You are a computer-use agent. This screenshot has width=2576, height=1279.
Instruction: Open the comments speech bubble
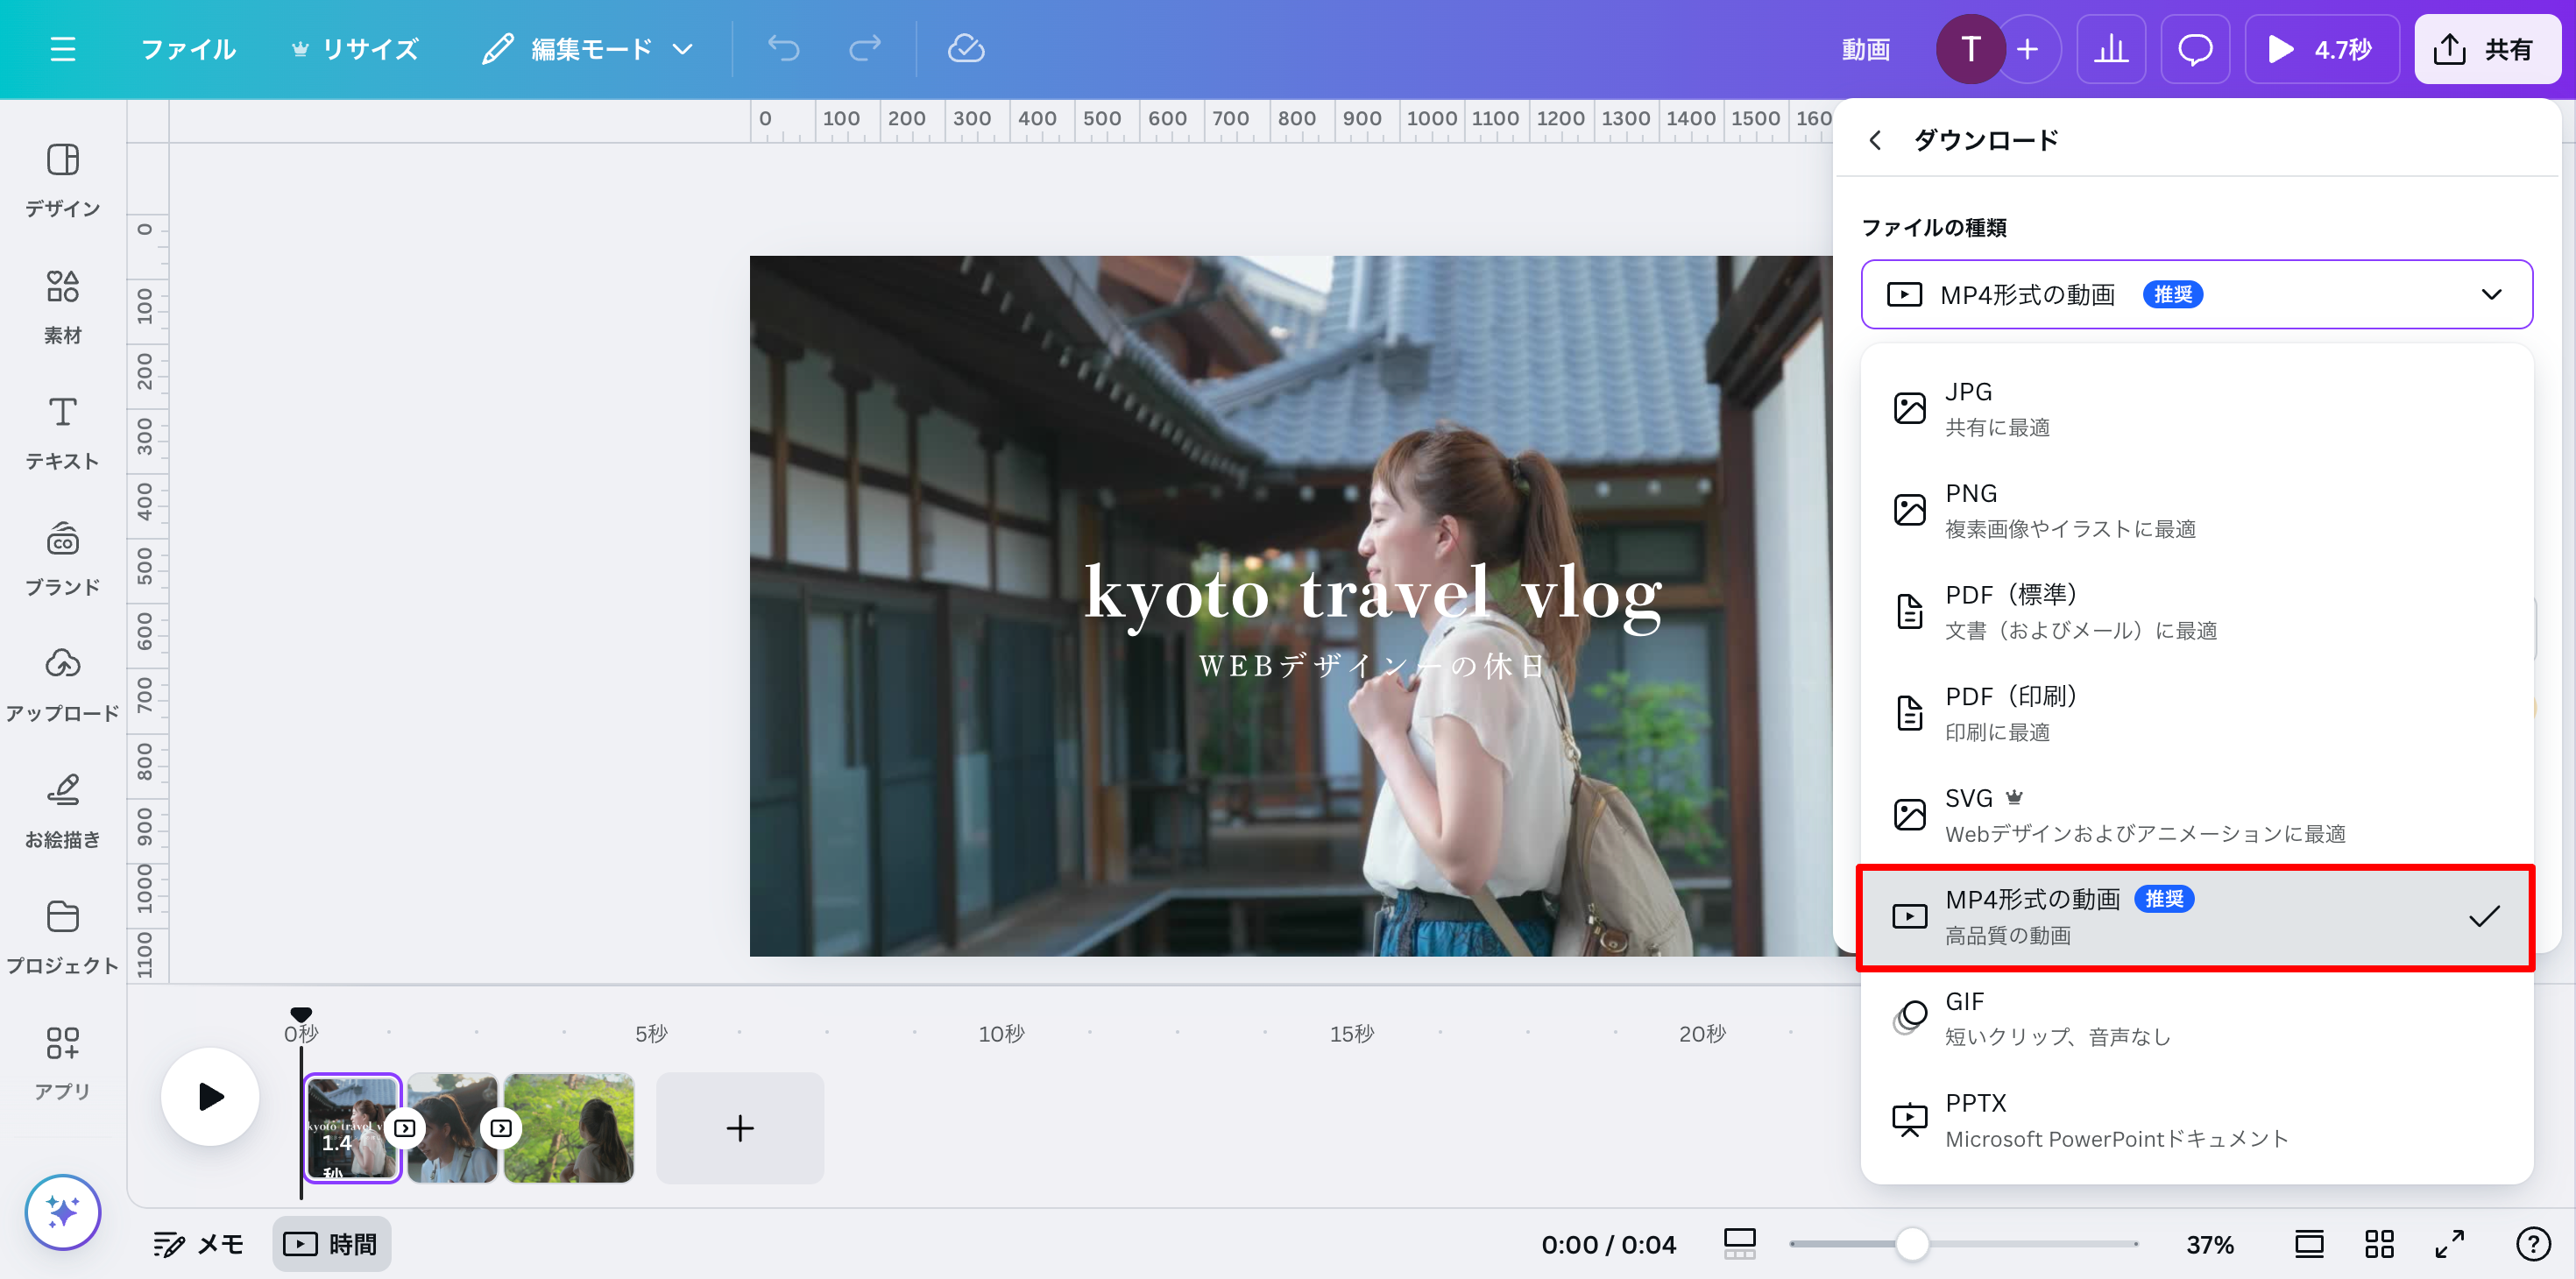click(x=2195, y=49)
